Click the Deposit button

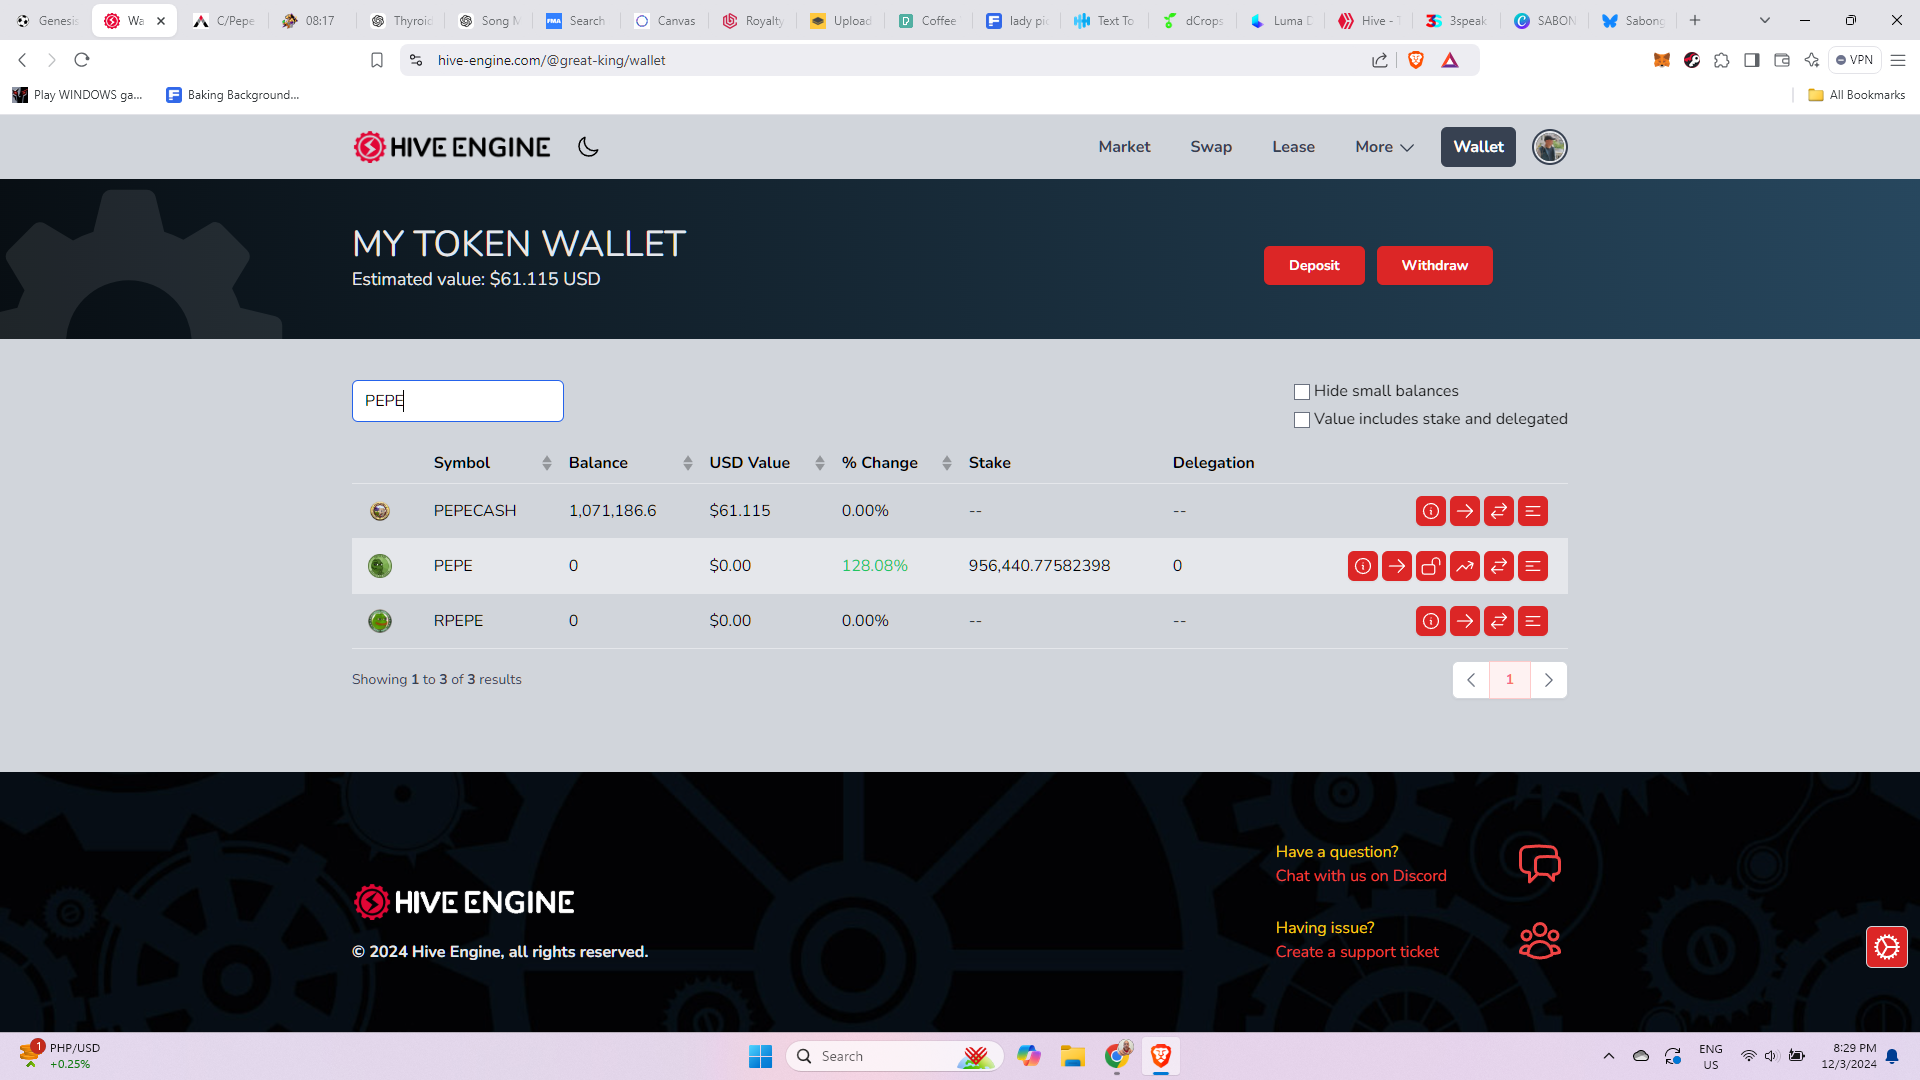(x=1314, y=265)
